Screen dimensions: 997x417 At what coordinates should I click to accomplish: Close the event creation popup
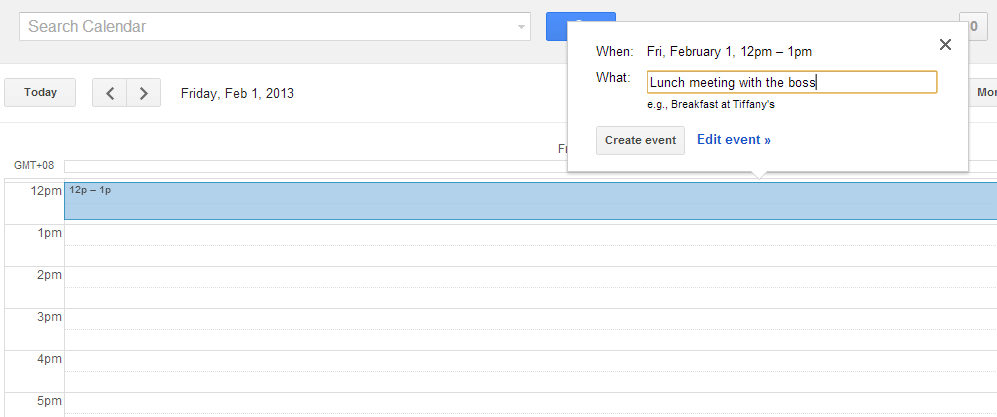[945, 44]
